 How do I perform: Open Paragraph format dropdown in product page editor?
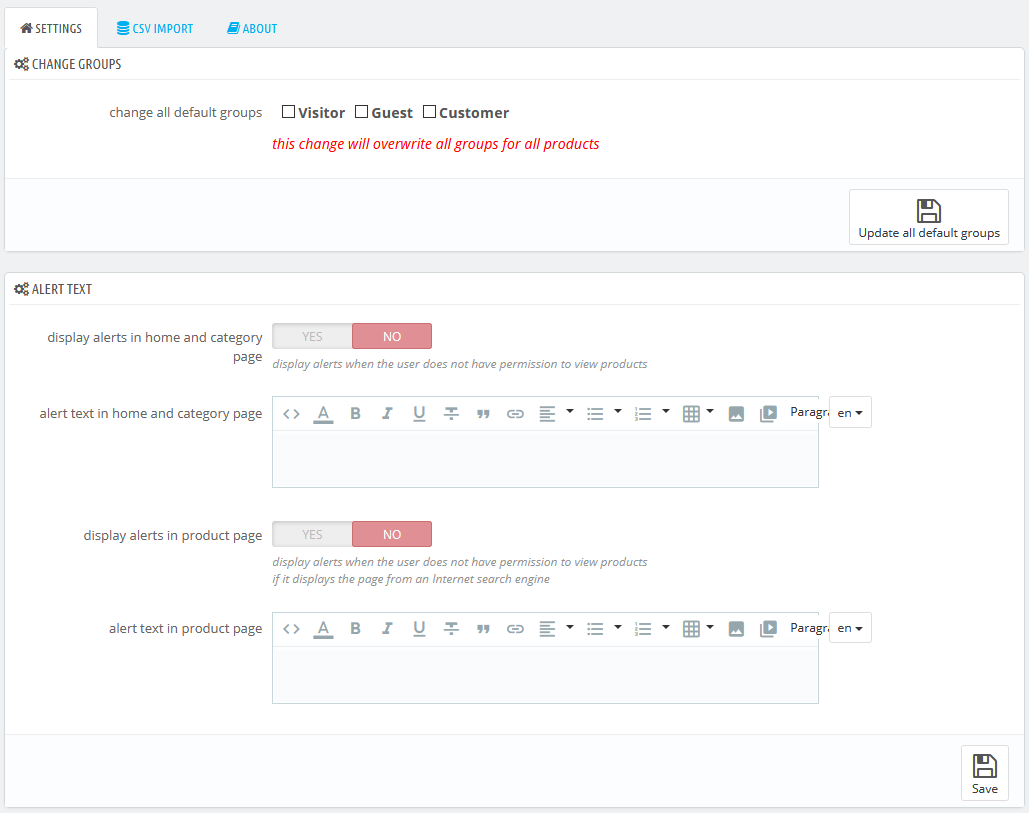tap(808, 628)
